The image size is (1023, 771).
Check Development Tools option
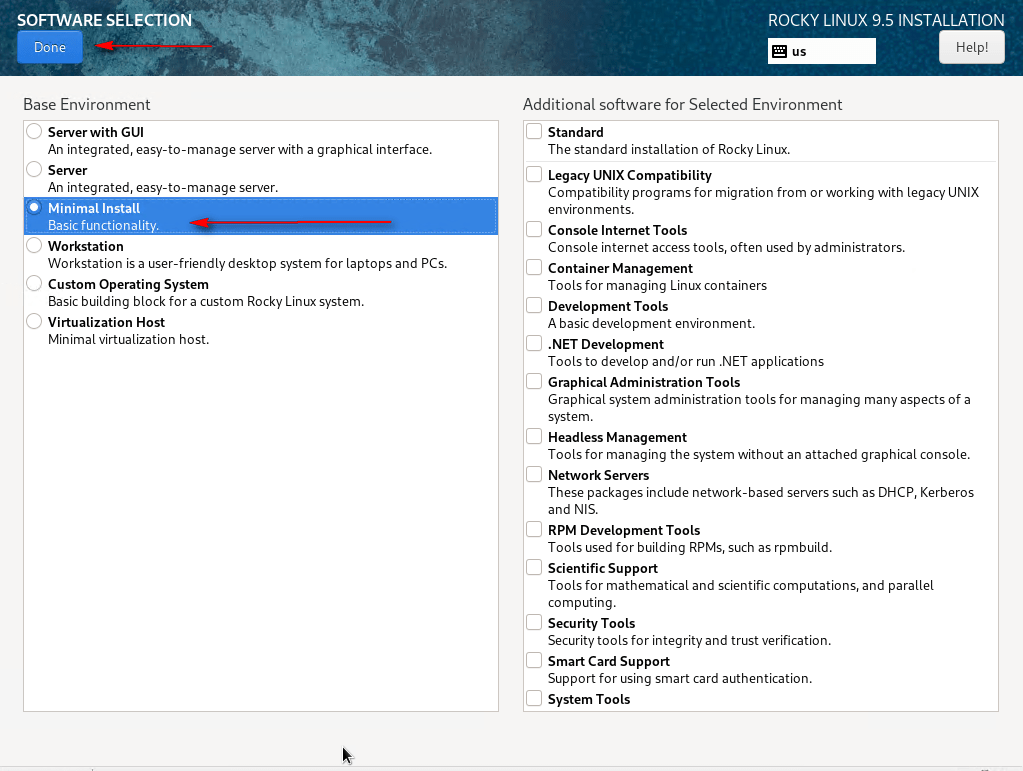coord(535,306)
